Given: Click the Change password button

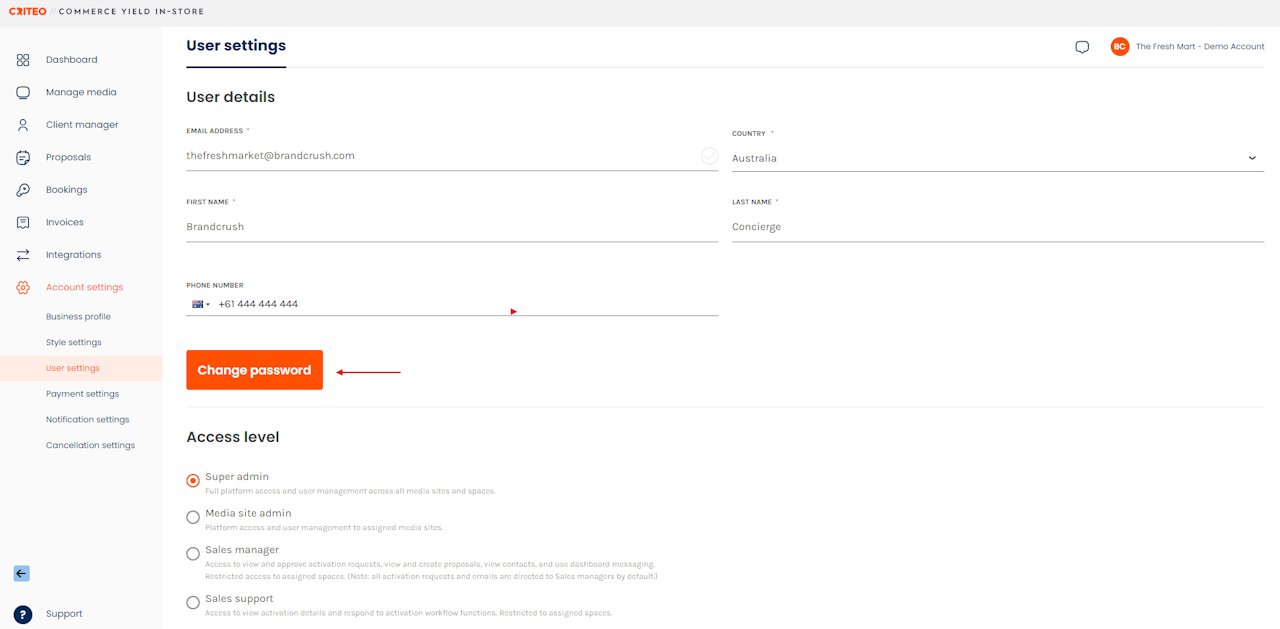Looking at the screenshot, I should pyautogui.click(x=254, y=370).
